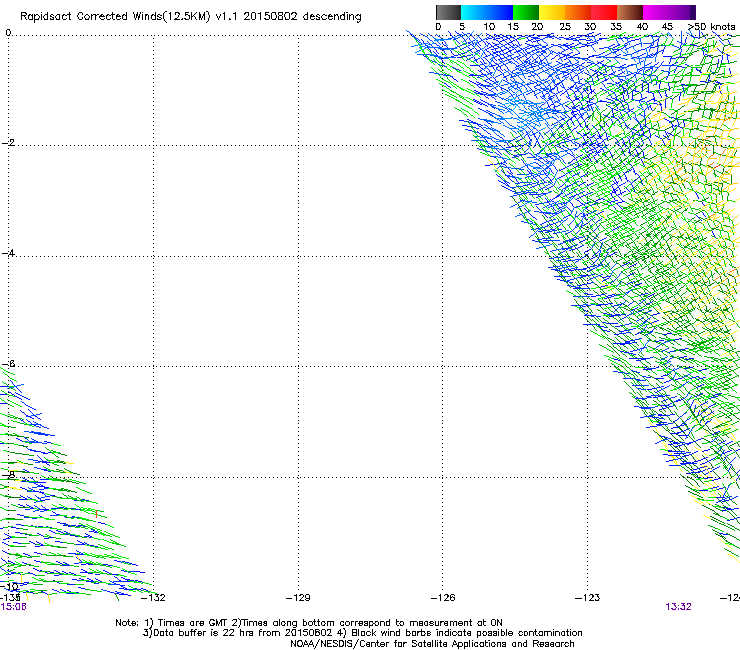Click the blue 10-15 knots color swatch
Viewport: 740px width, 650px height.
click(499, 12)
